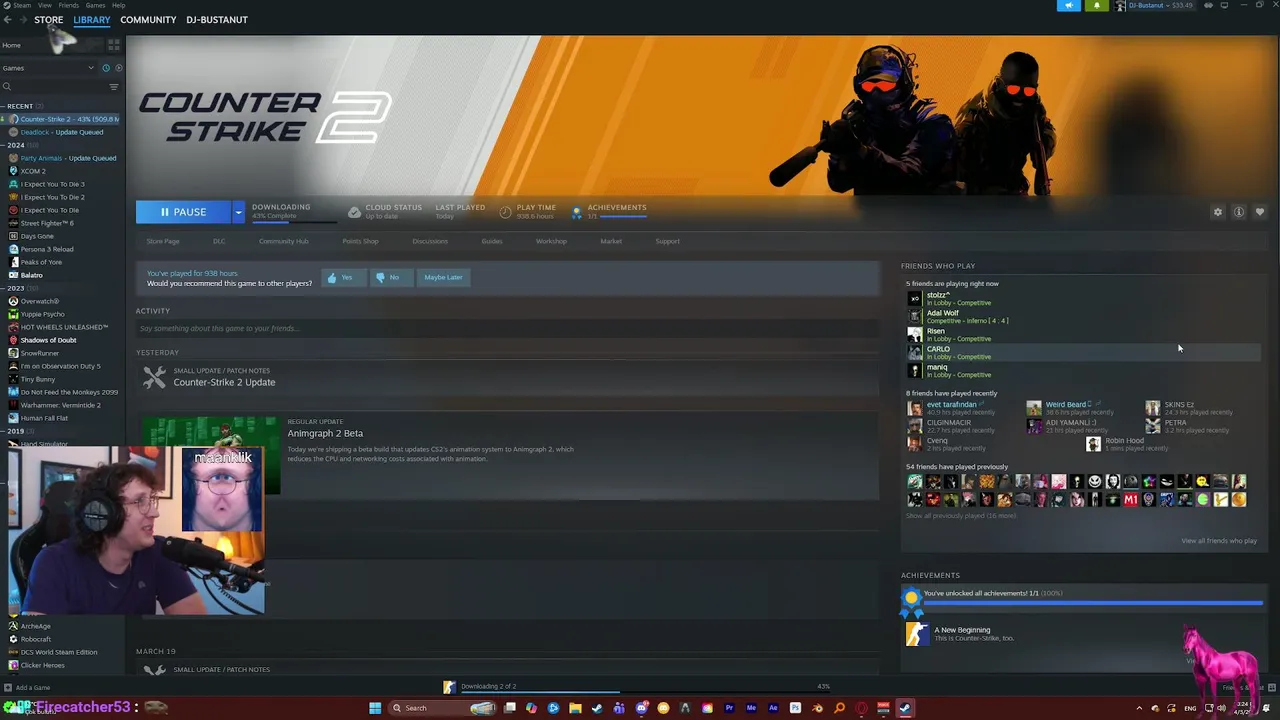Collapse the 2023 category
1280x720 pixels.
15,288
